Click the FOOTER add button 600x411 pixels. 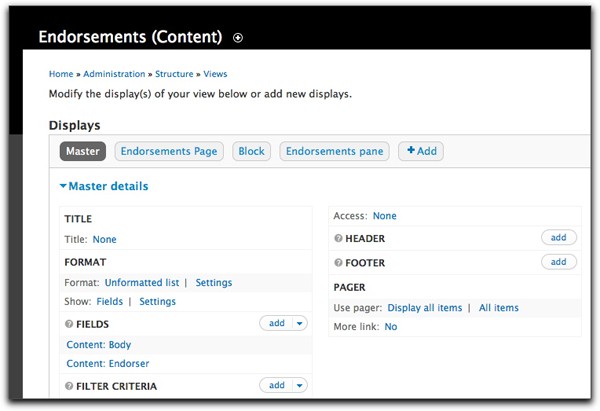pyautogui.click(x=558, y=262)
